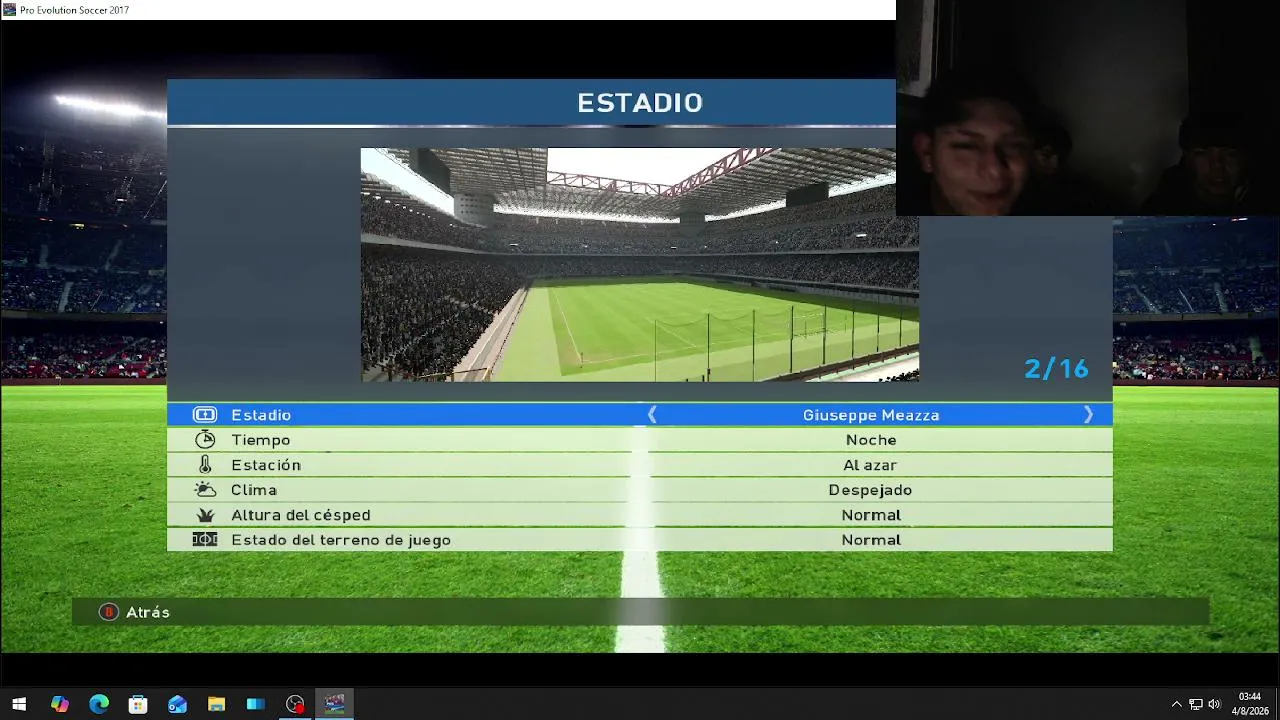Select the Clima settings row

[x=640, y=490]
